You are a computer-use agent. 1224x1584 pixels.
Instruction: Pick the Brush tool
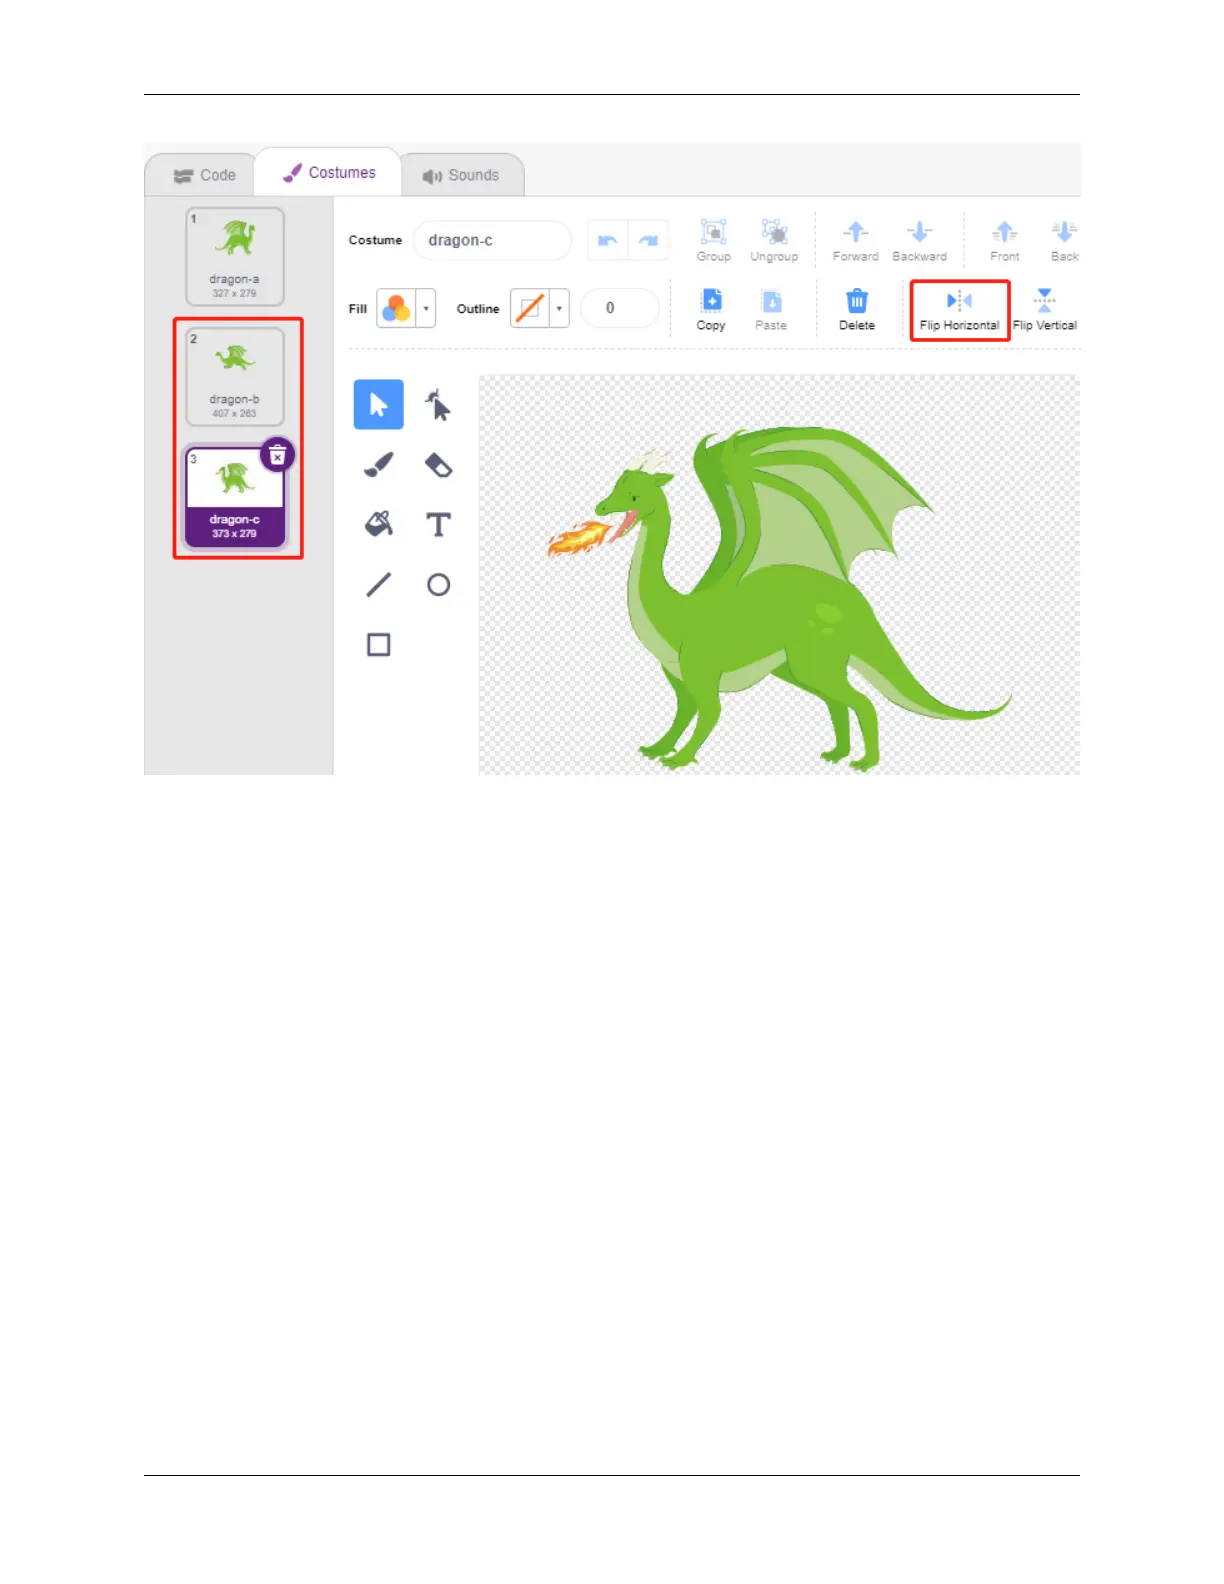click(x=379, y=465)
